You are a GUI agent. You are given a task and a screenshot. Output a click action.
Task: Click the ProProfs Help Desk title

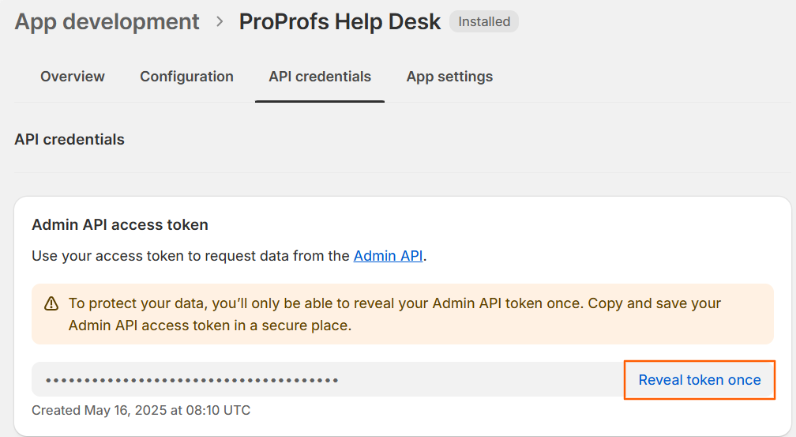(x=340, y=21)
